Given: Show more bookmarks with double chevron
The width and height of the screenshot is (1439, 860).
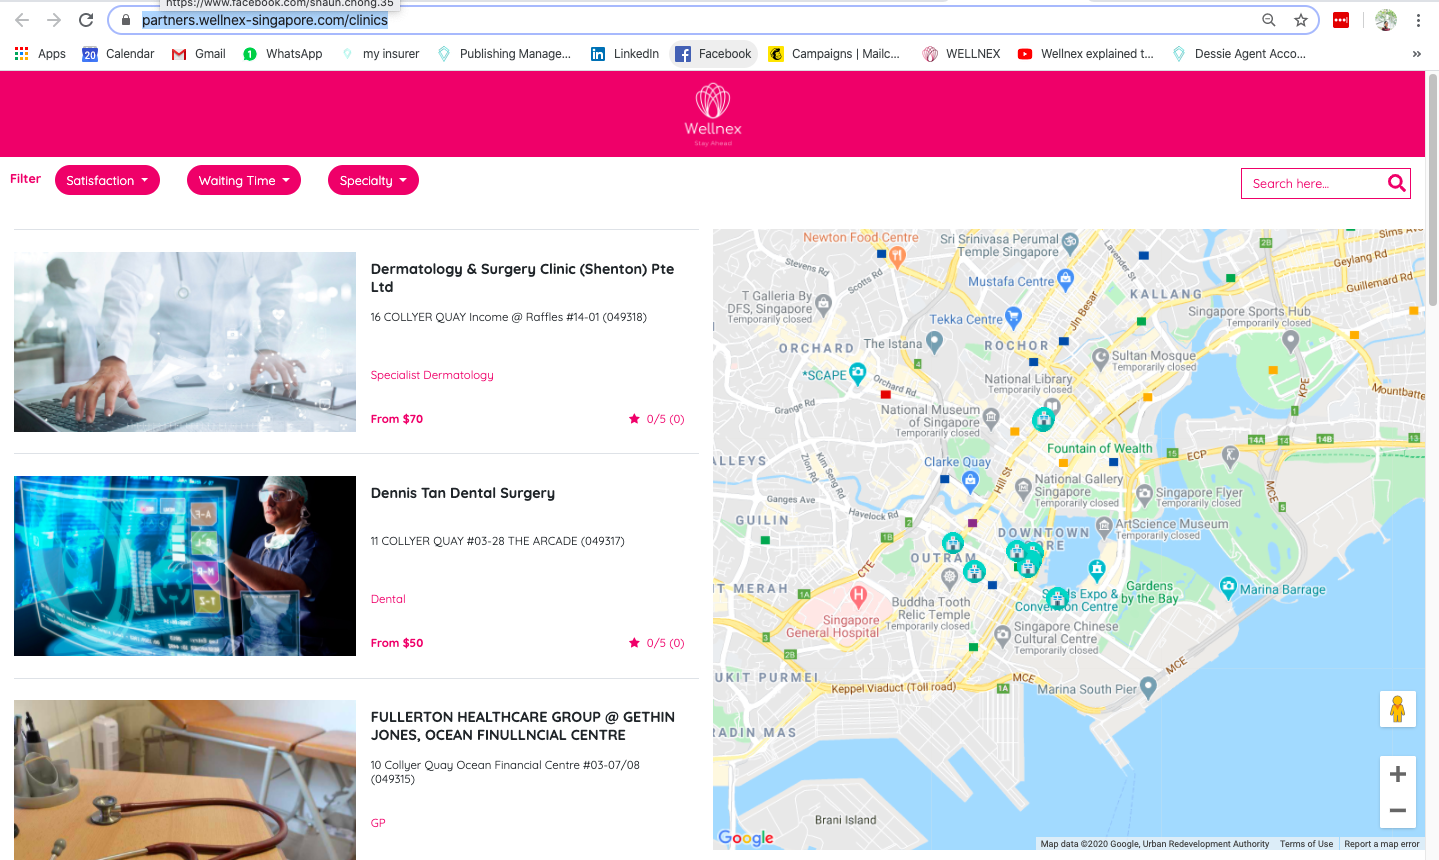Looking at the screenshot, I should tap(1416, 54).
